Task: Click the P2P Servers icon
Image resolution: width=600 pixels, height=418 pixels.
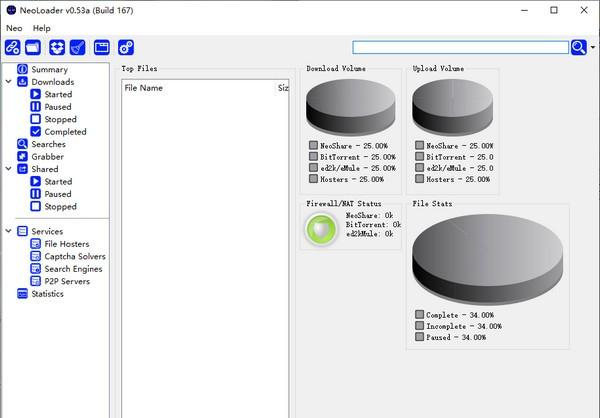Action: coord(36,281)
